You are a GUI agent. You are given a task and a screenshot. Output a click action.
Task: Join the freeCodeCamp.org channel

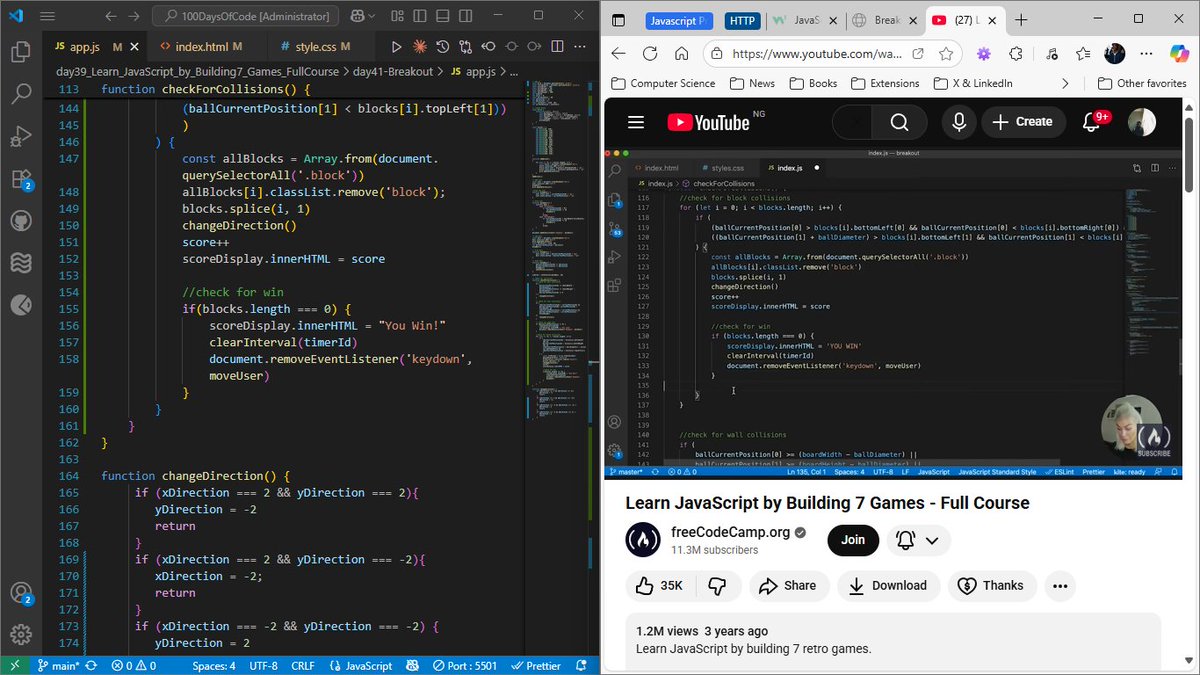tap(853, 540)
